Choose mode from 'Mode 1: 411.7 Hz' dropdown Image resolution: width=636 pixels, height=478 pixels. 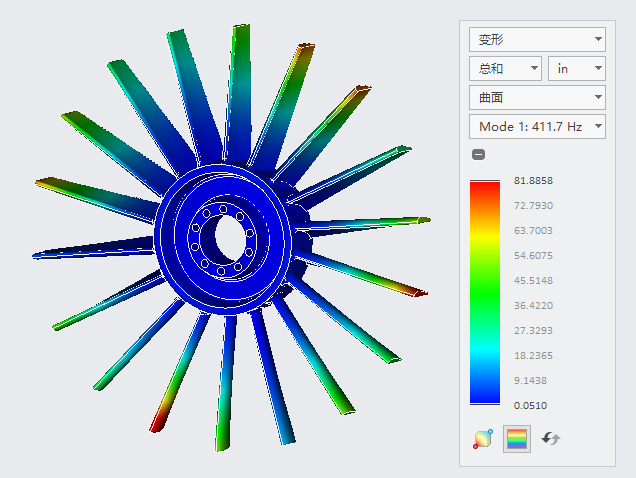(537, 126)
